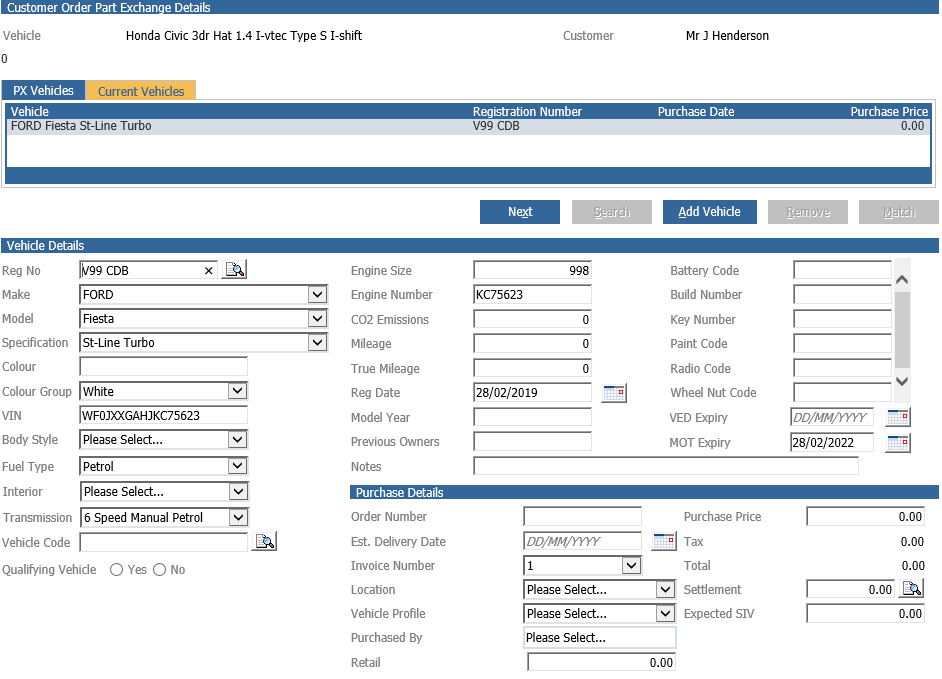Open the VED Expiry calendar picker
Image resolution: width=942 pixels, height=679 pixels.
tap(898, 417)
